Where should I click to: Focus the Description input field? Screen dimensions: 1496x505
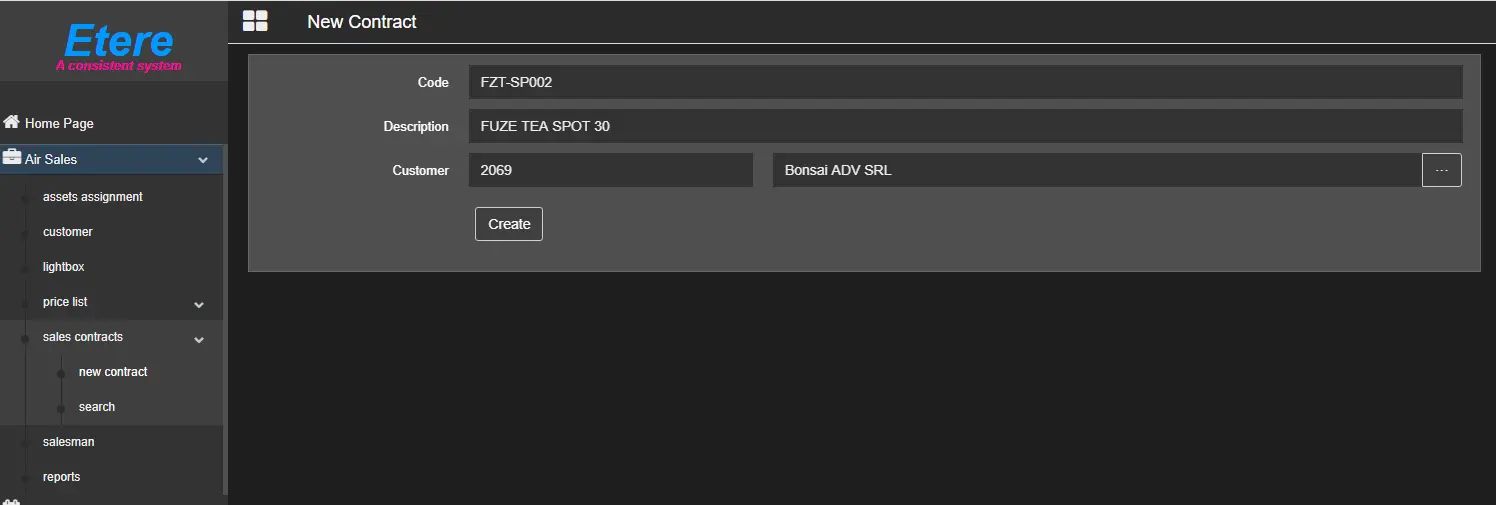pyautogui.click(x=965, y=127)
